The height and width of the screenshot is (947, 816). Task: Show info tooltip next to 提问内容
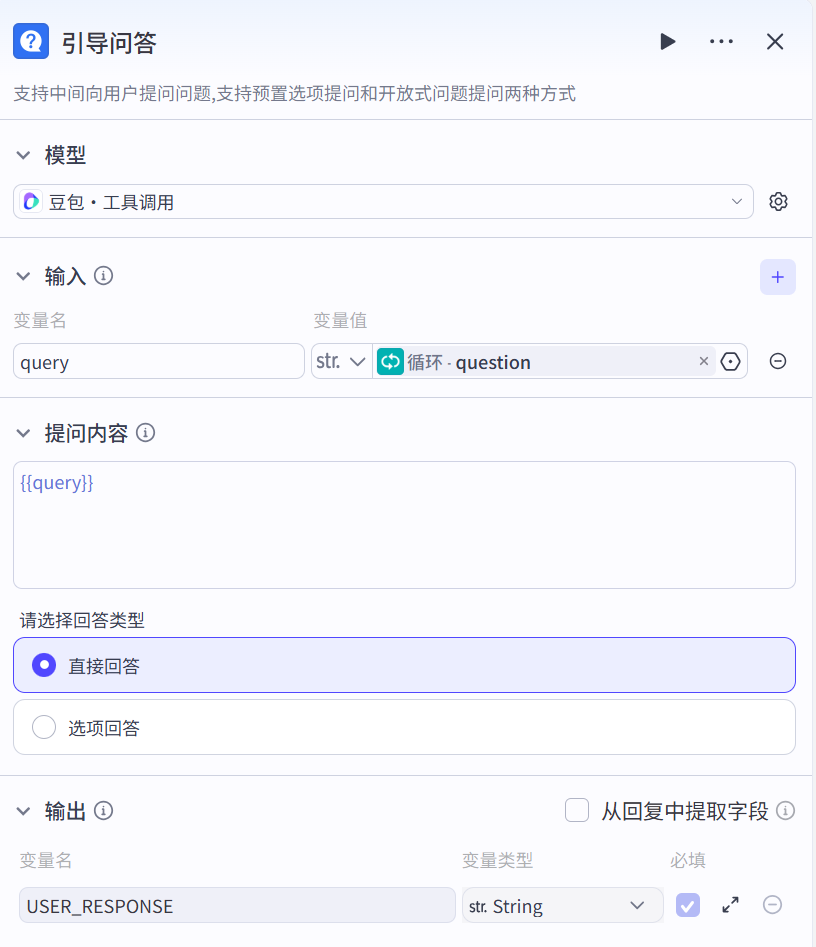(146, 433)
